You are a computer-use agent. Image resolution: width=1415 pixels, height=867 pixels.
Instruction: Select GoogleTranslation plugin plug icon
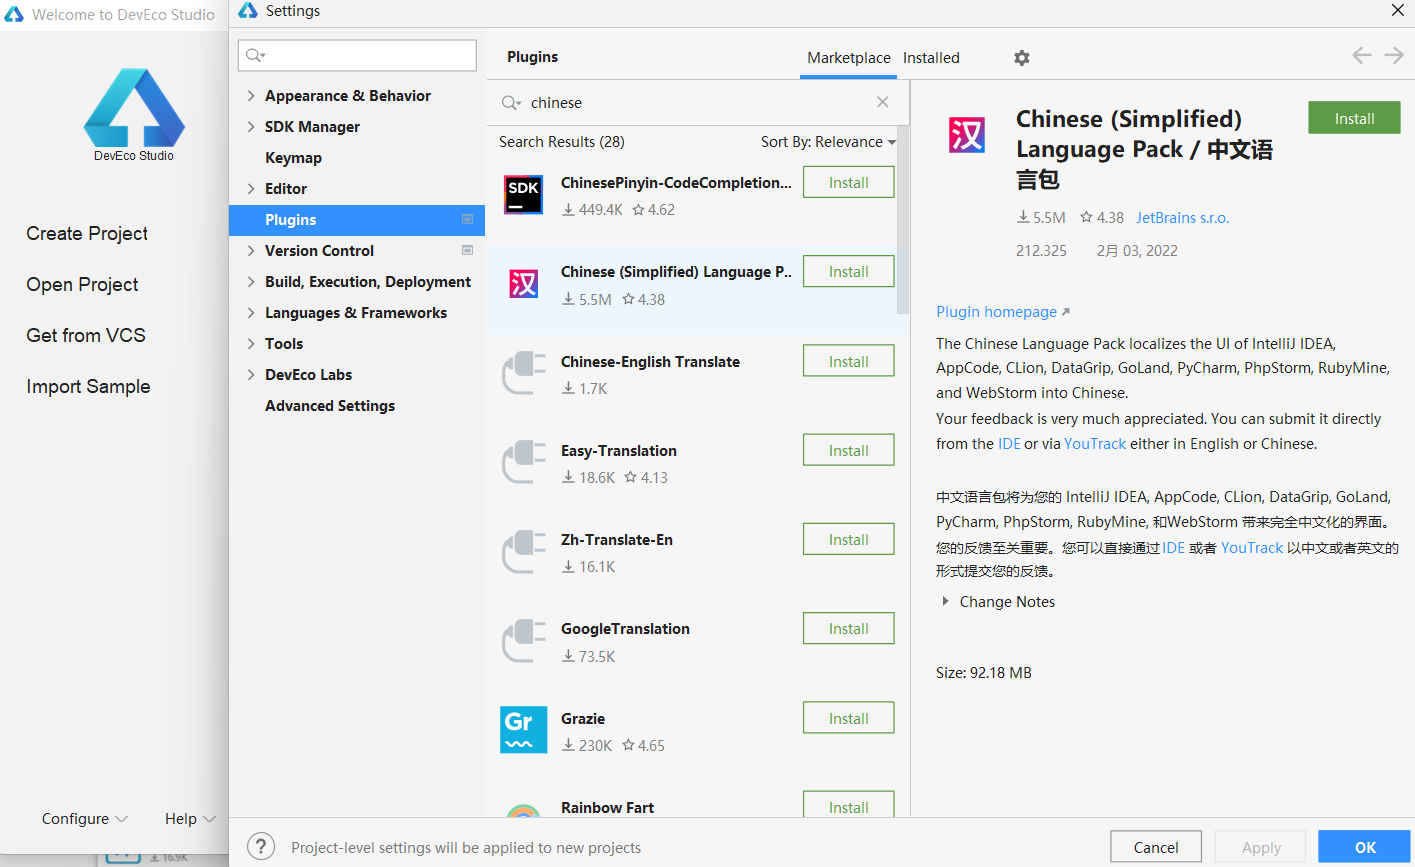pyautogui.click(x=523, y=640)
